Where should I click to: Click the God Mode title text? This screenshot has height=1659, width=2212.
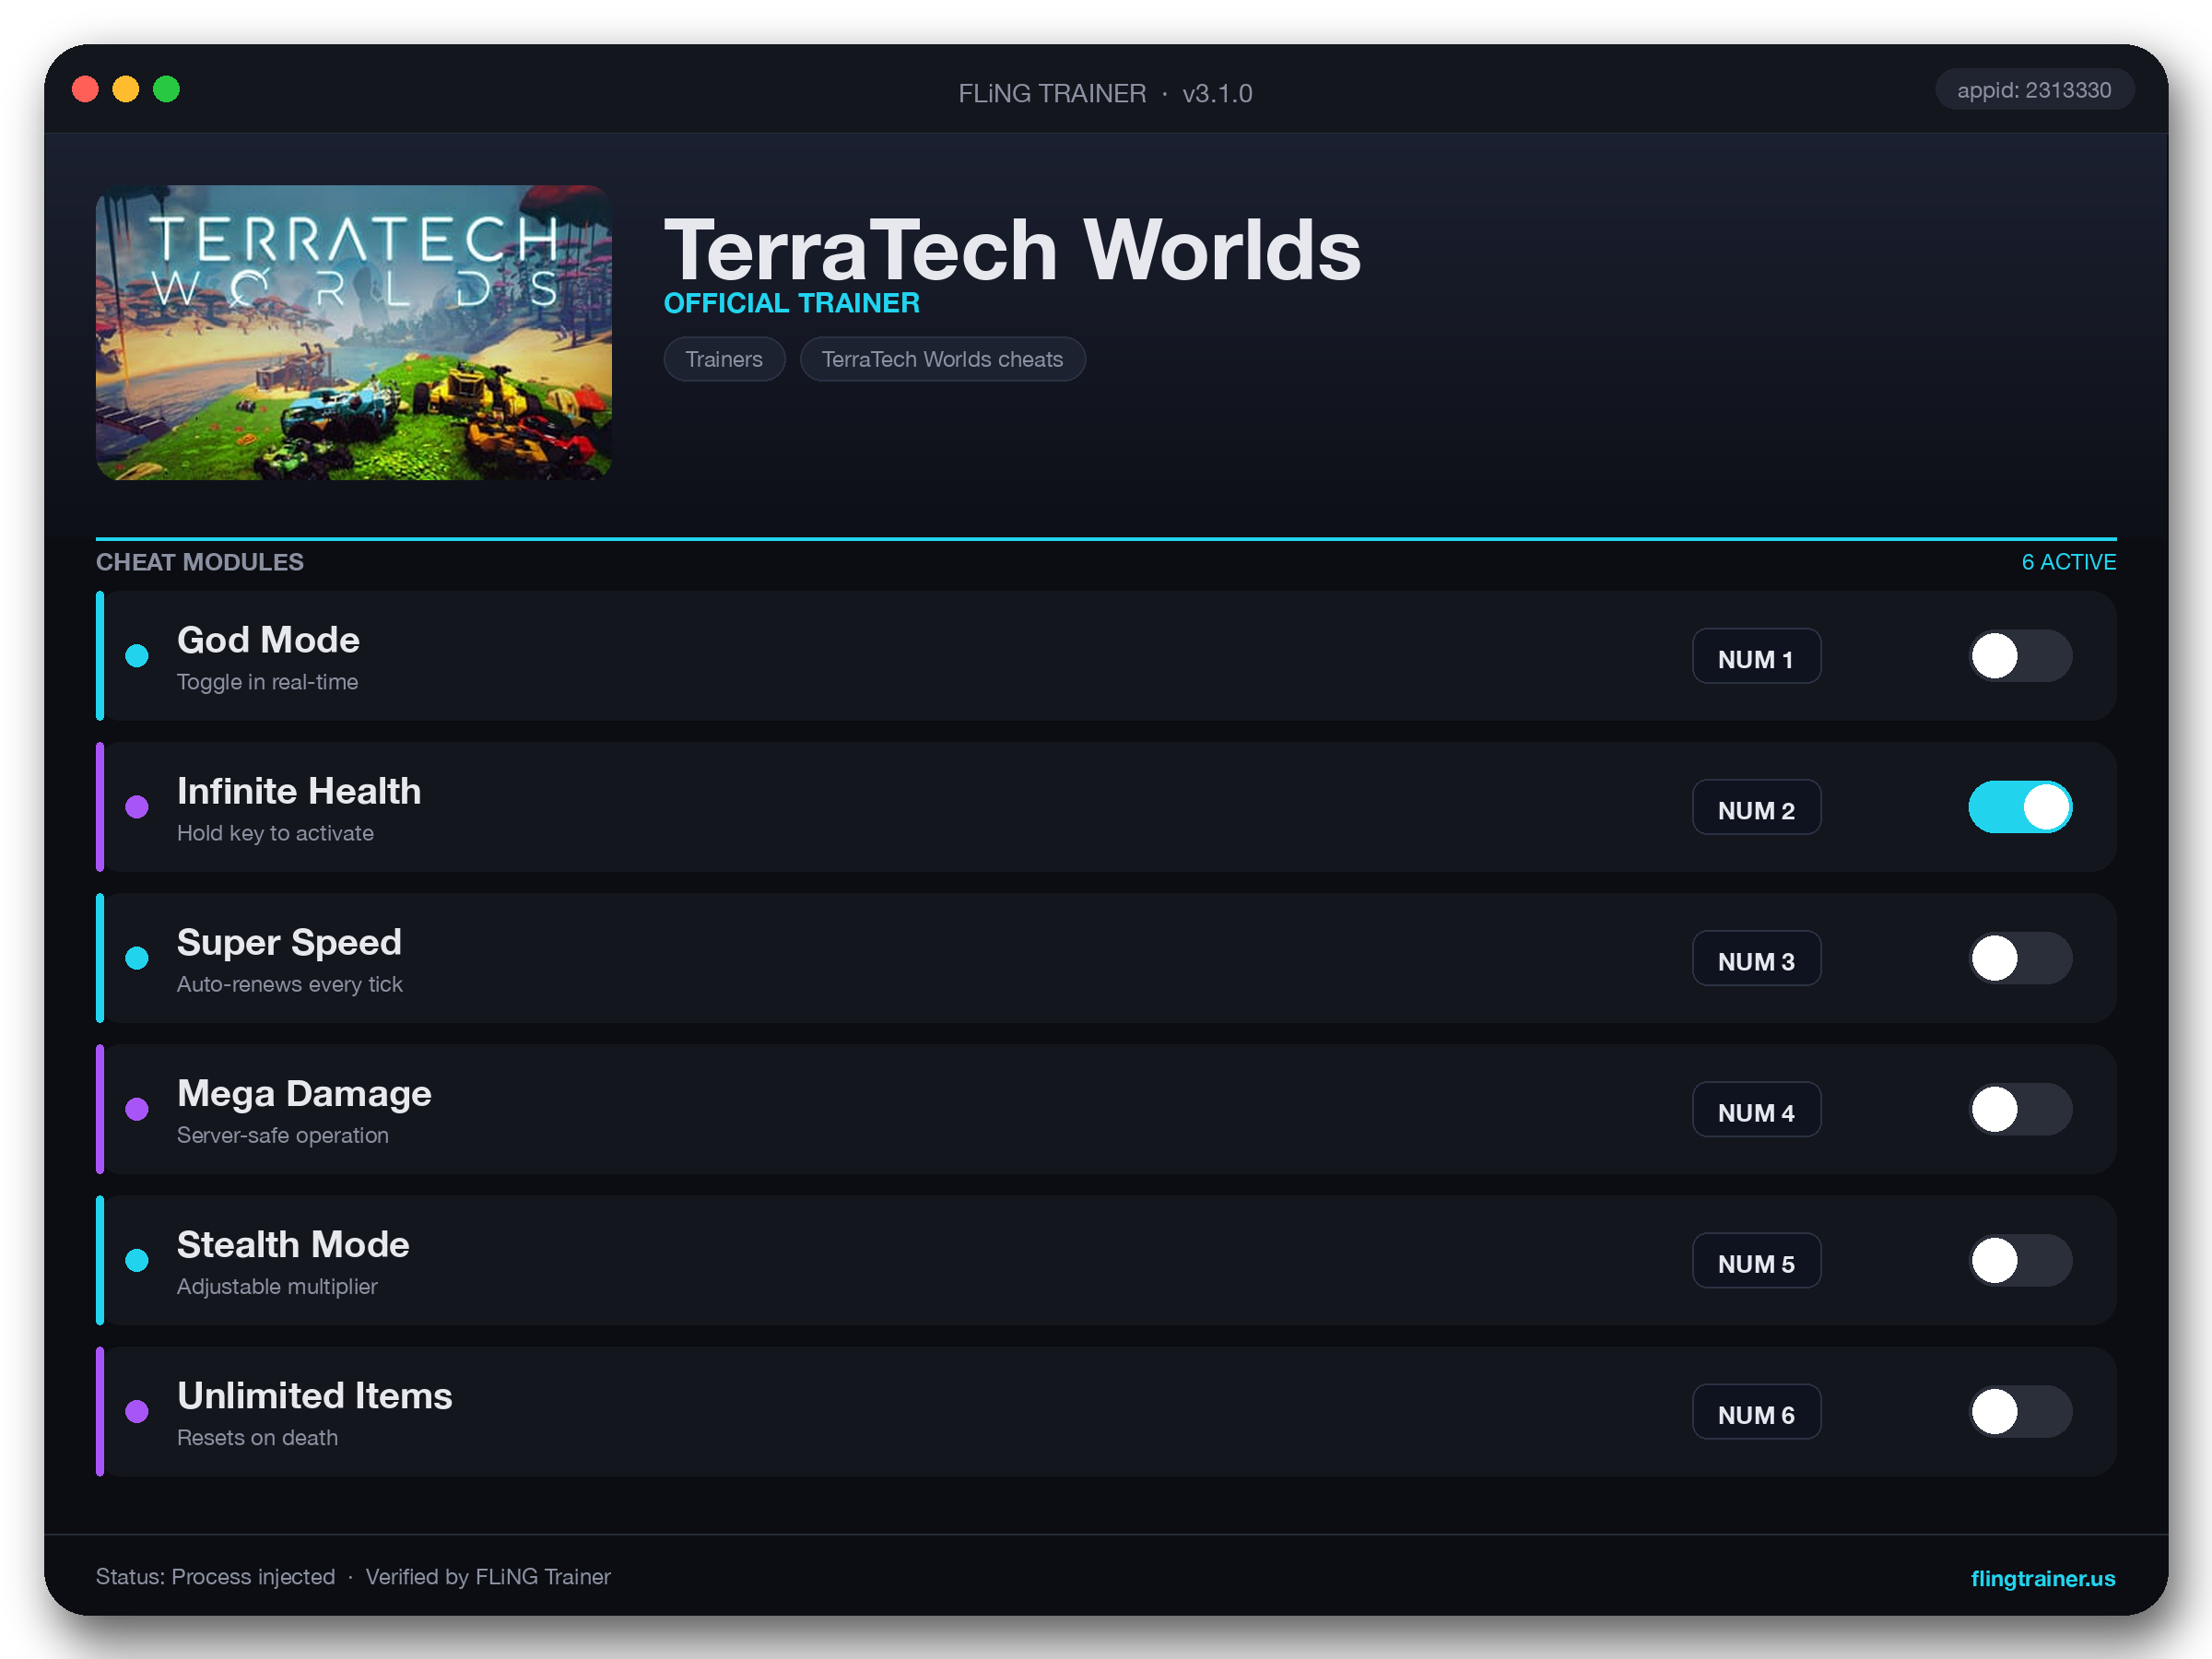point(268,640)
